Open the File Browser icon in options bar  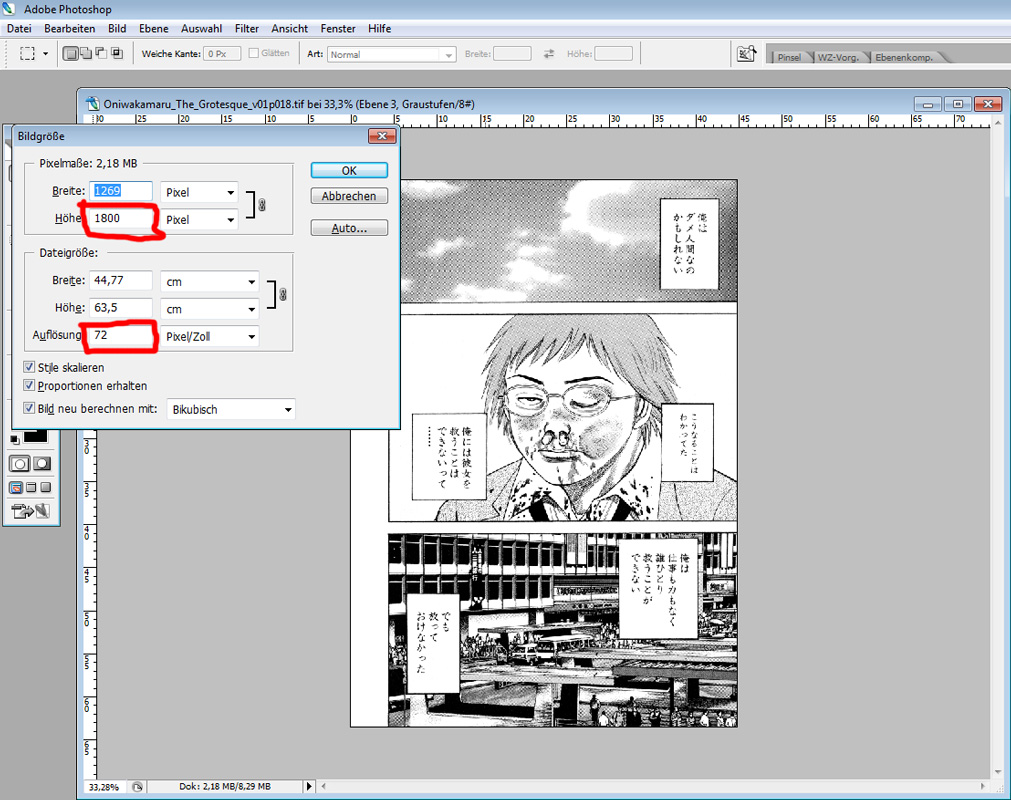(747, 54)
